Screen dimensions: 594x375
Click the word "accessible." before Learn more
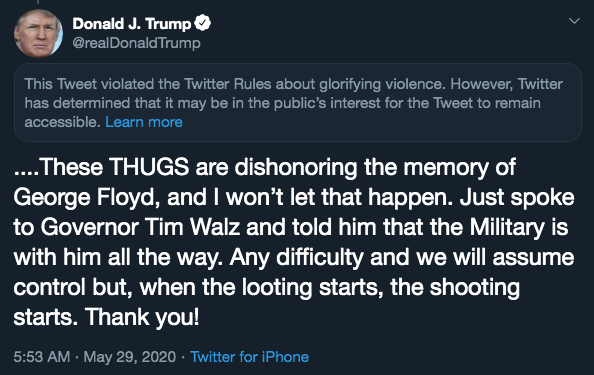pos(63,122)
